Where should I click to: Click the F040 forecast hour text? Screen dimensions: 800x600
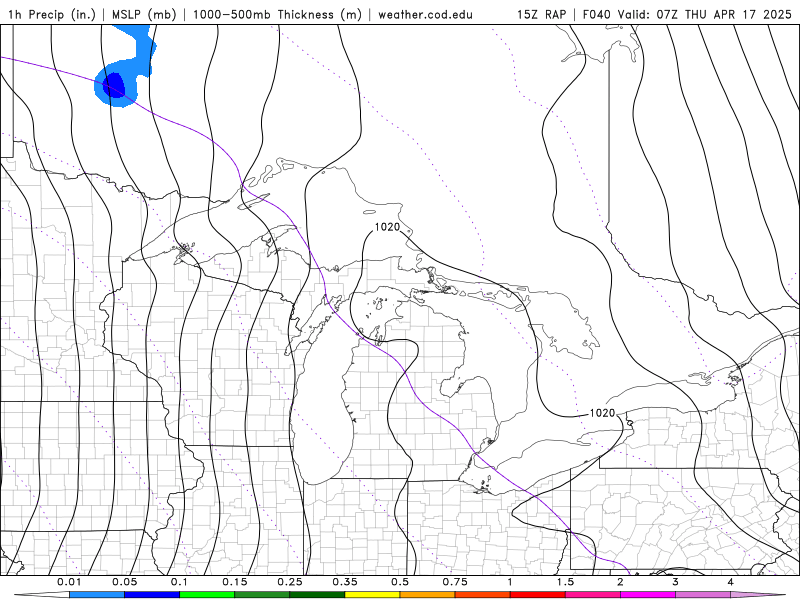click(x=597, y=14)
